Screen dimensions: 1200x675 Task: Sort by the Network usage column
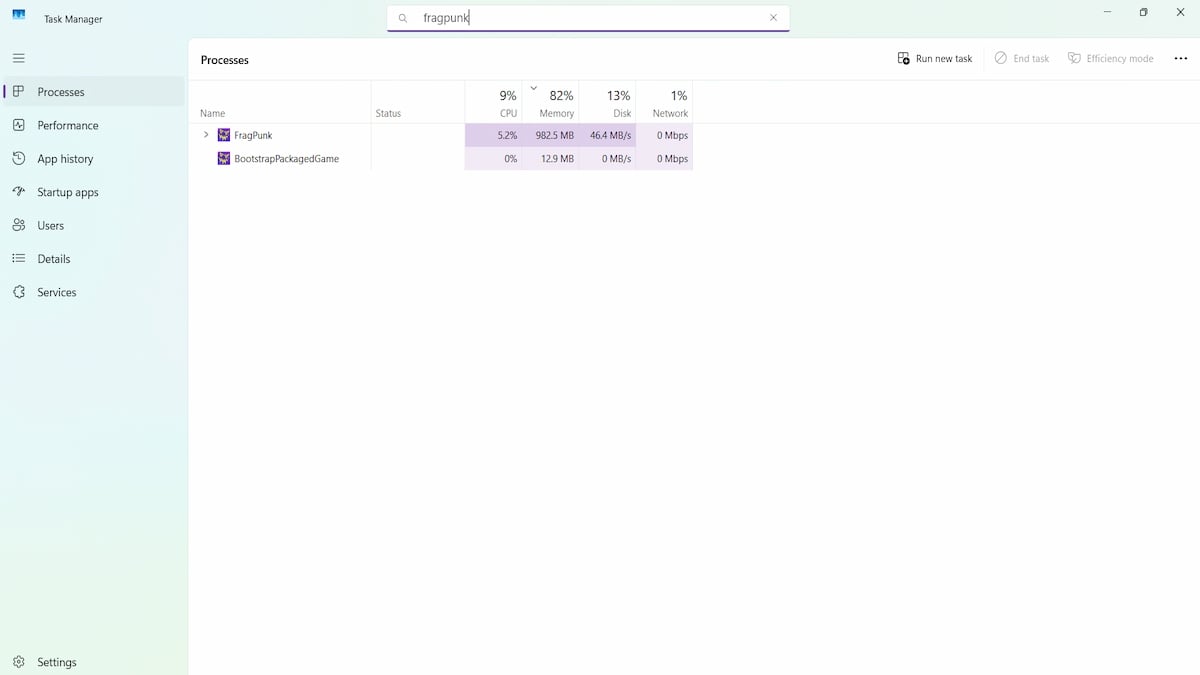coord(670,103)
